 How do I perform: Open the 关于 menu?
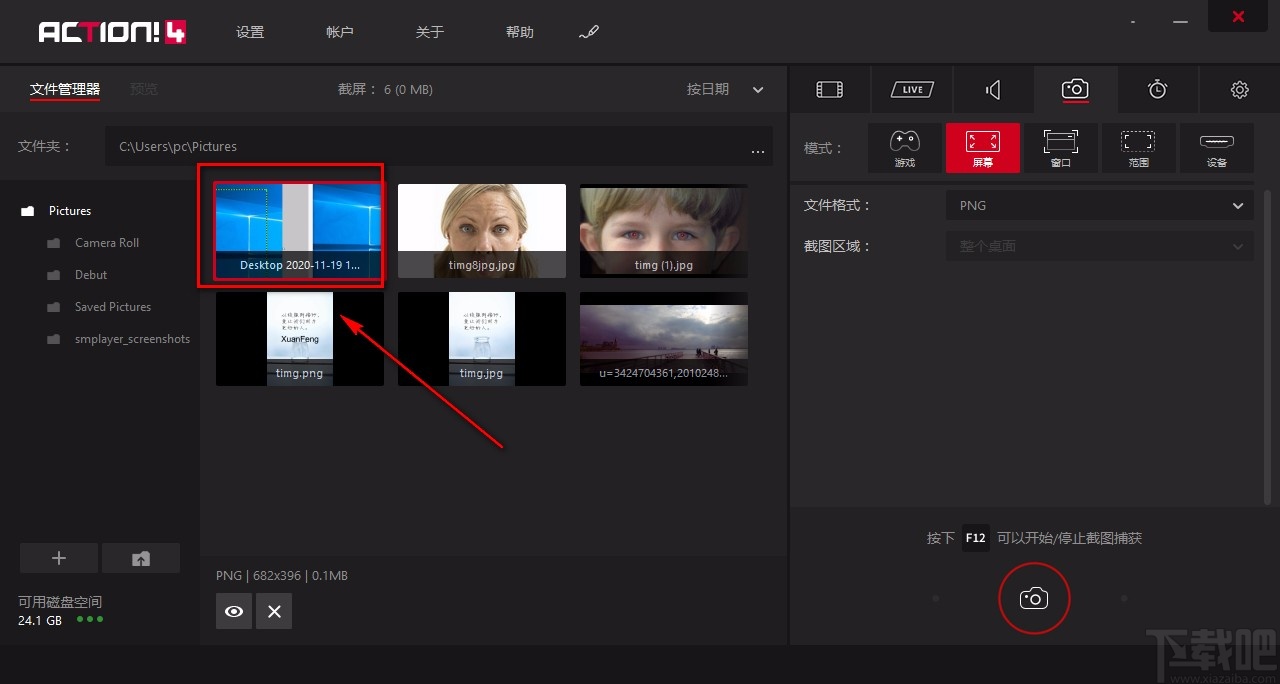point(430,32)
